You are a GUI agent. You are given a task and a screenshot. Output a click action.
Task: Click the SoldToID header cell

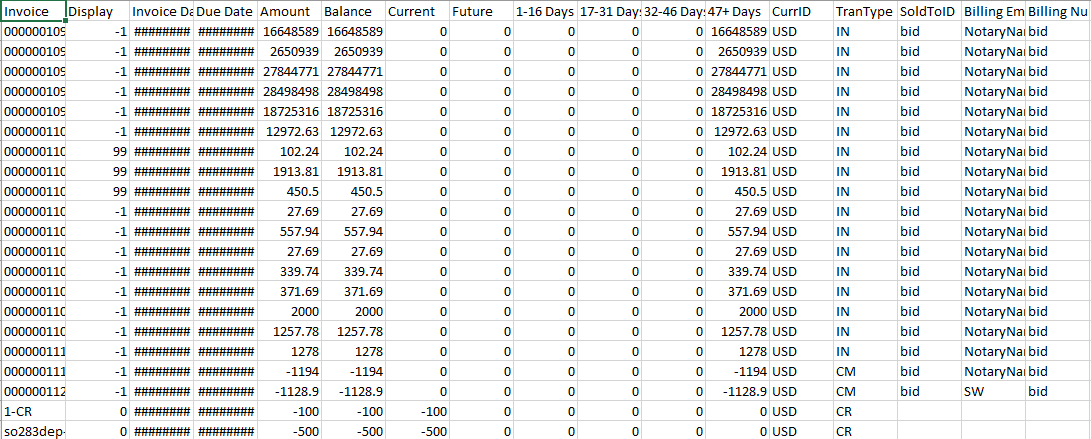click(x=928, y=11)
